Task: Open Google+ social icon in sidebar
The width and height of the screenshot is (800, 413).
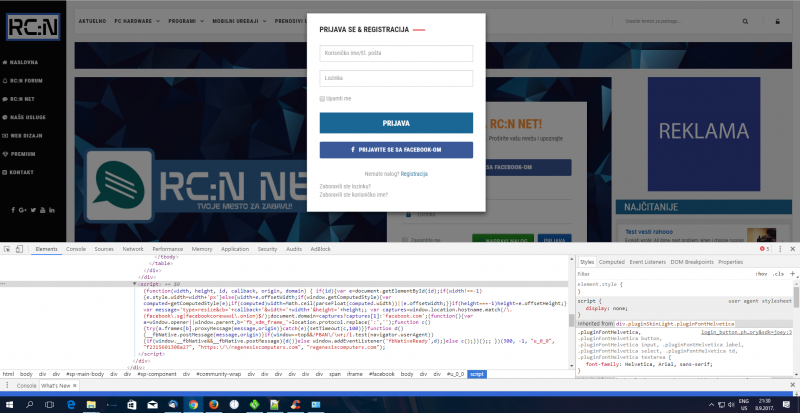Action: point(22,210)
